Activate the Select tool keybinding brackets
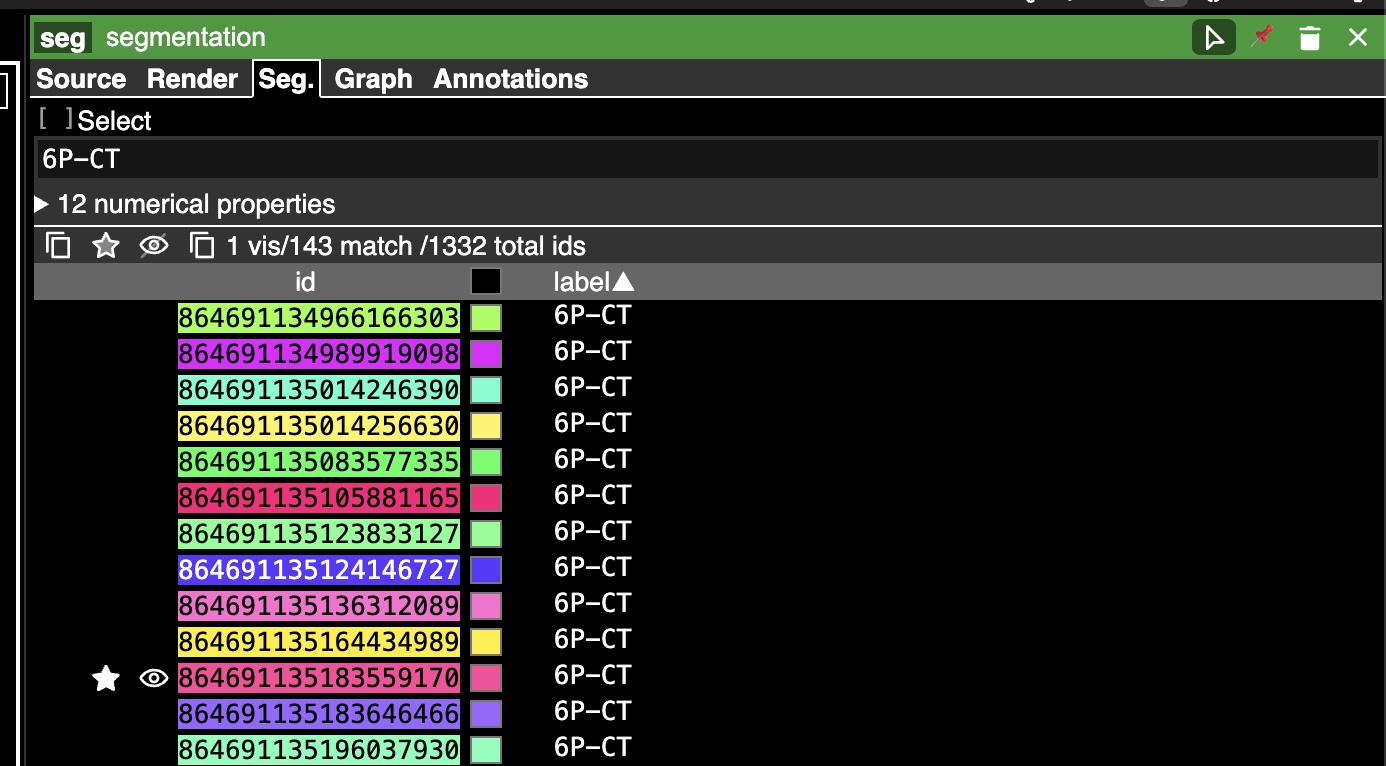The image size is (1386, 766). (x=56, y=120)
